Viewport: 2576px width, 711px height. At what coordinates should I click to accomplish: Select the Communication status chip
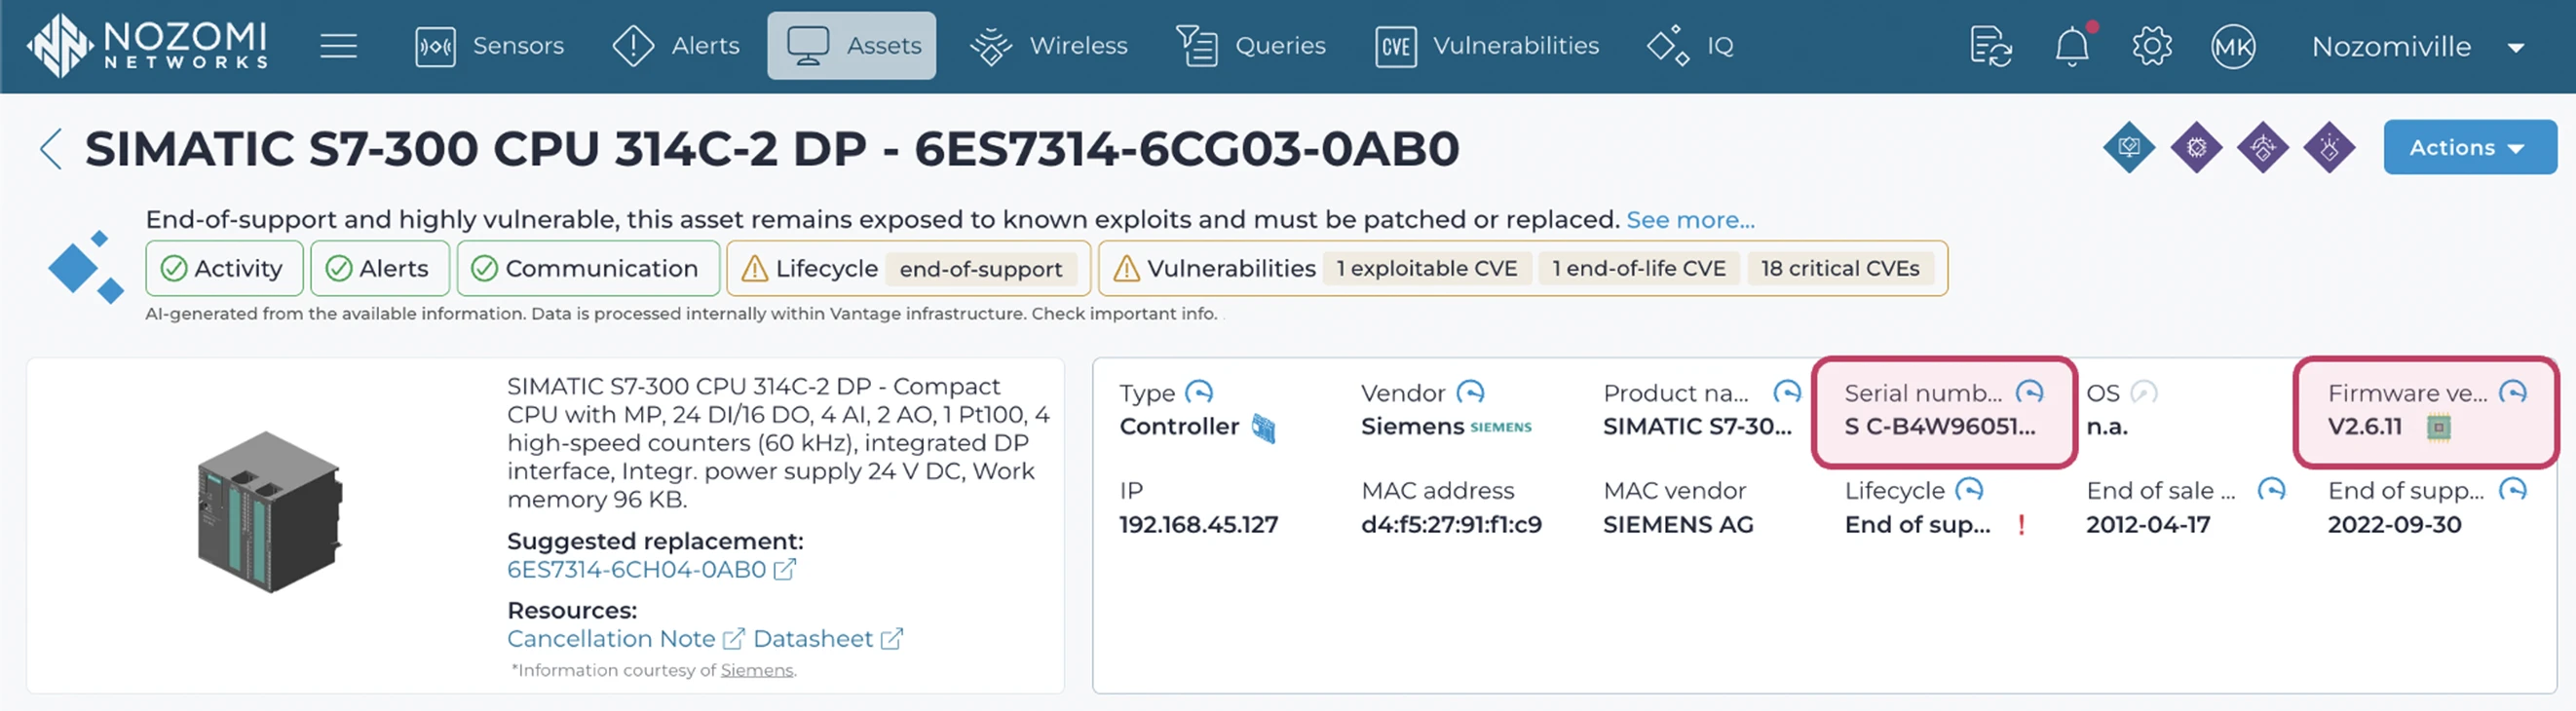(x=588, y=268)
